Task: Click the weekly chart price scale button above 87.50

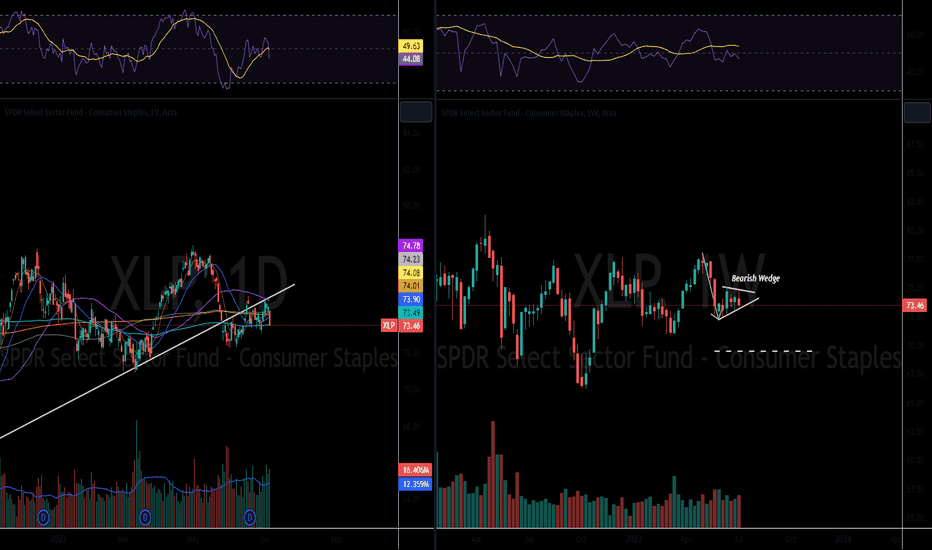Action: coord(917,112)
